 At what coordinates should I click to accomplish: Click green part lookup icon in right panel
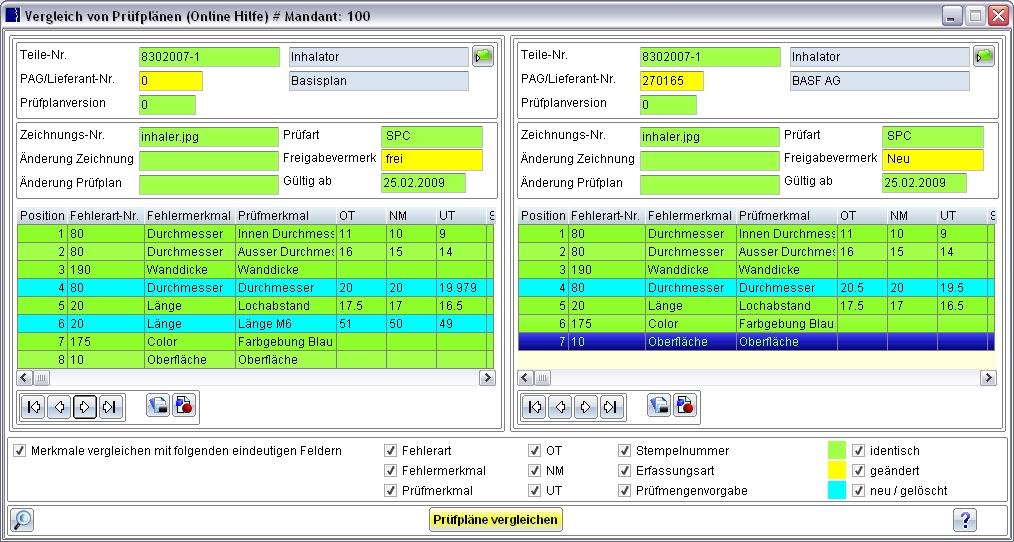[x=984, y=57]
